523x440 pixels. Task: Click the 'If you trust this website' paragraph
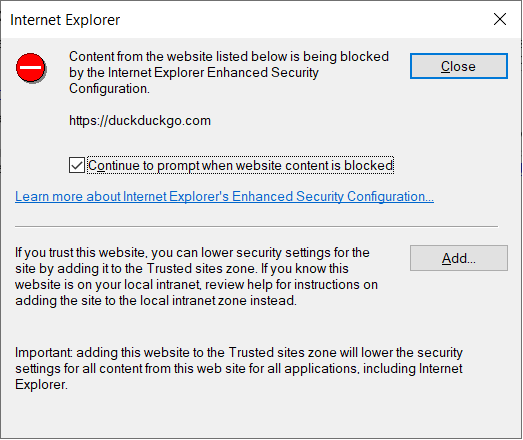196,277
